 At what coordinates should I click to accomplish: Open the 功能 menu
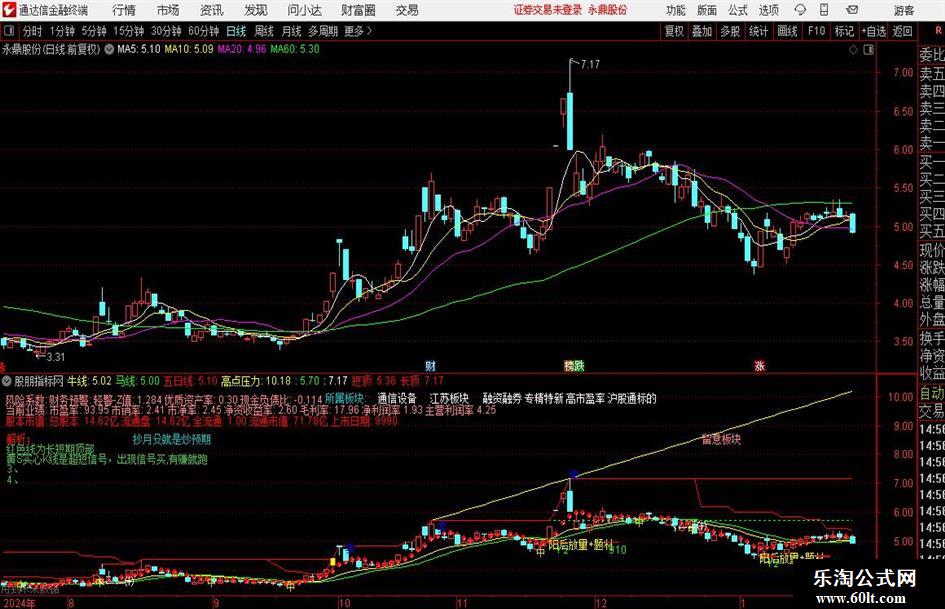(676, 10)
